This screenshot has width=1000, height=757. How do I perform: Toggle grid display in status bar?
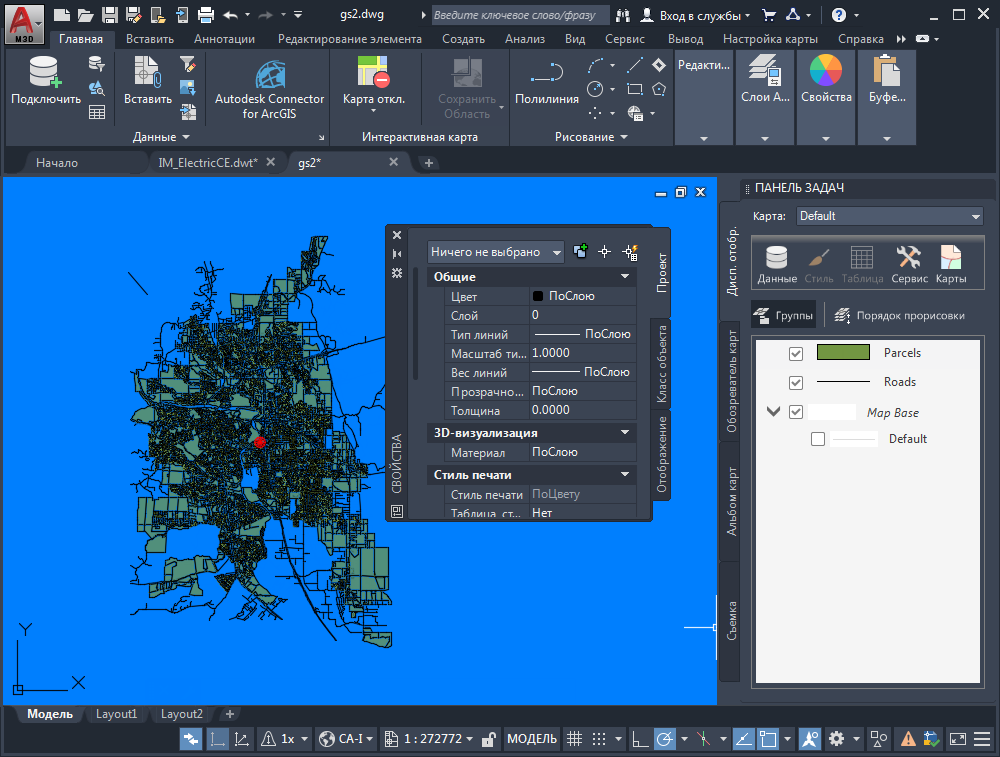click(574, 739)
